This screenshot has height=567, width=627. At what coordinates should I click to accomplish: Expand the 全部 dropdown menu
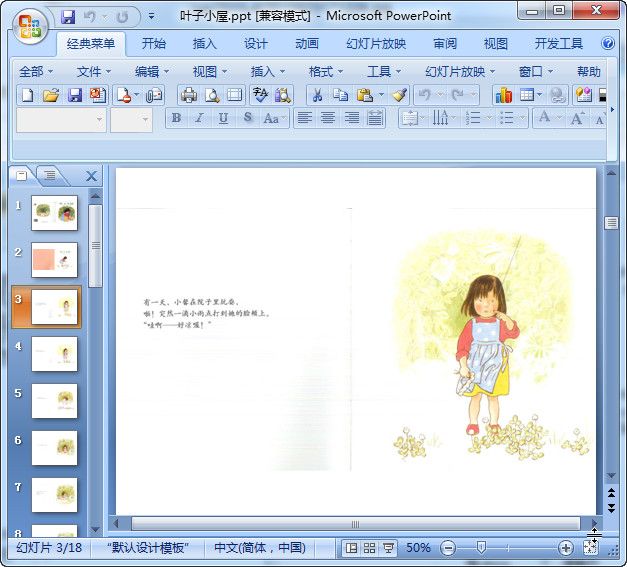[x=36, y=72]
